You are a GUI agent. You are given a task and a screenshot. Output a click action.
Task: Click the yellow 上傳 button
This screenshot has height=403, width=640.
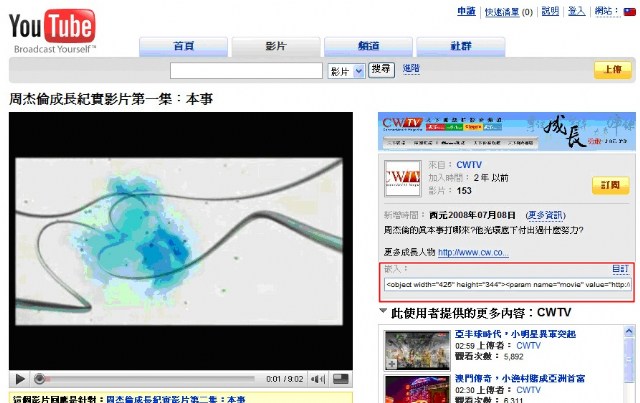pyautogui.click(x=612, y=70)
